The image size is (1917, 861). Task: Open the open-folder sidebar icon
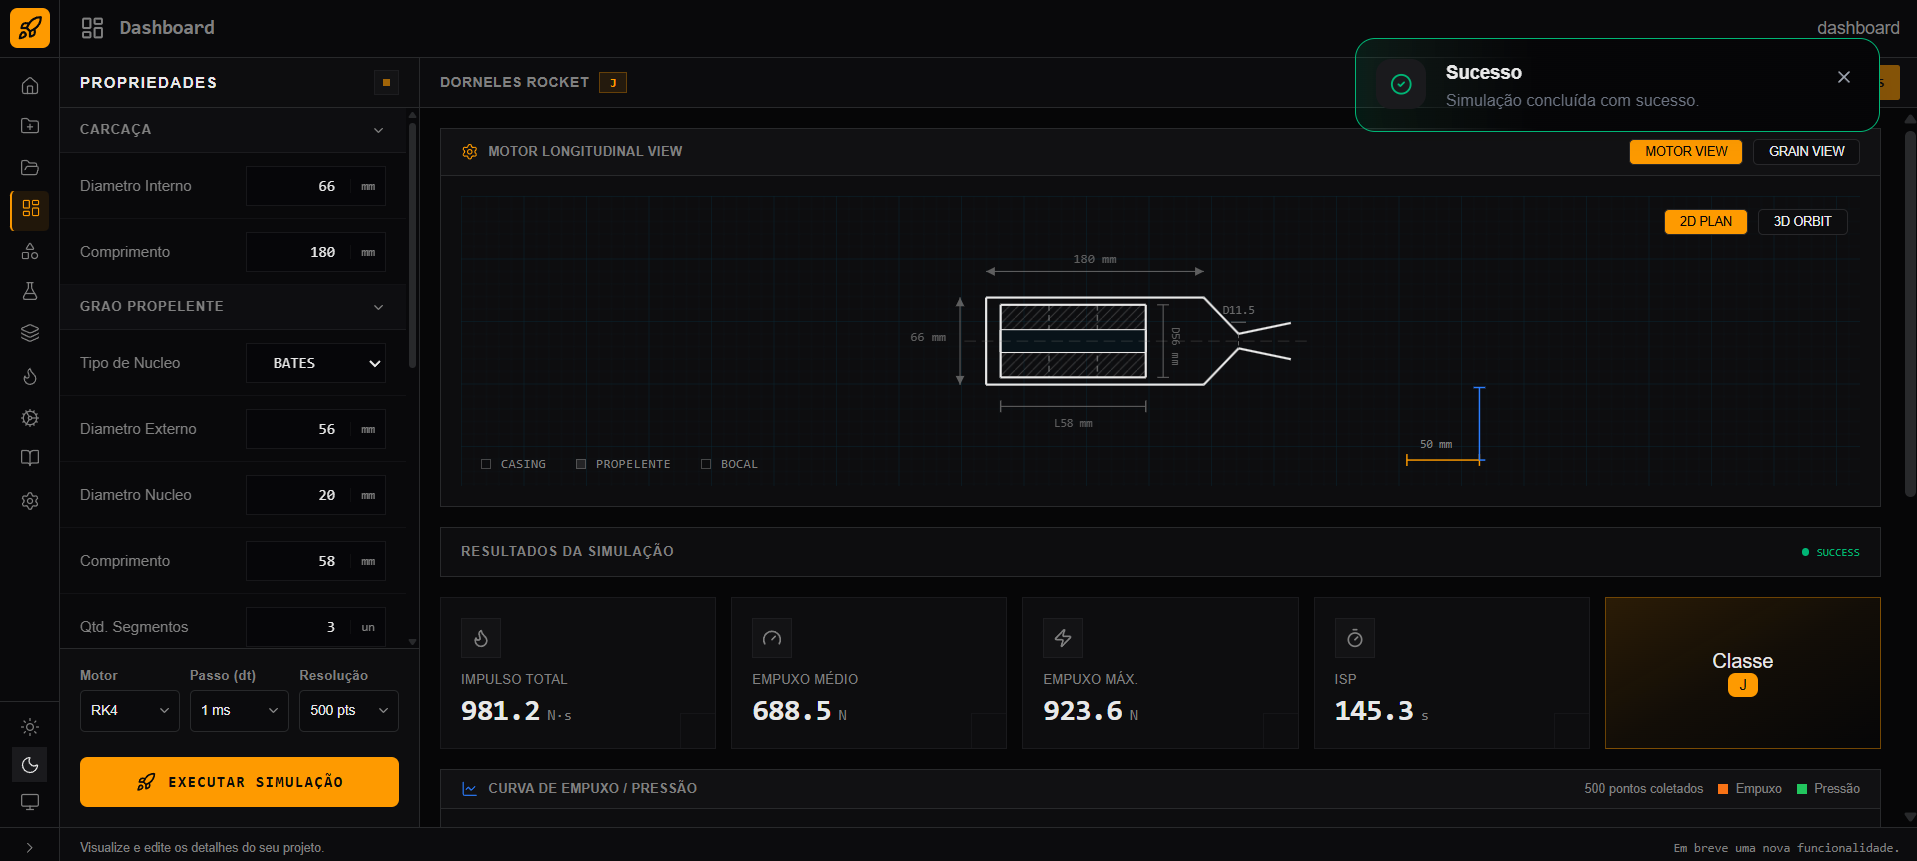pos(30,167)
